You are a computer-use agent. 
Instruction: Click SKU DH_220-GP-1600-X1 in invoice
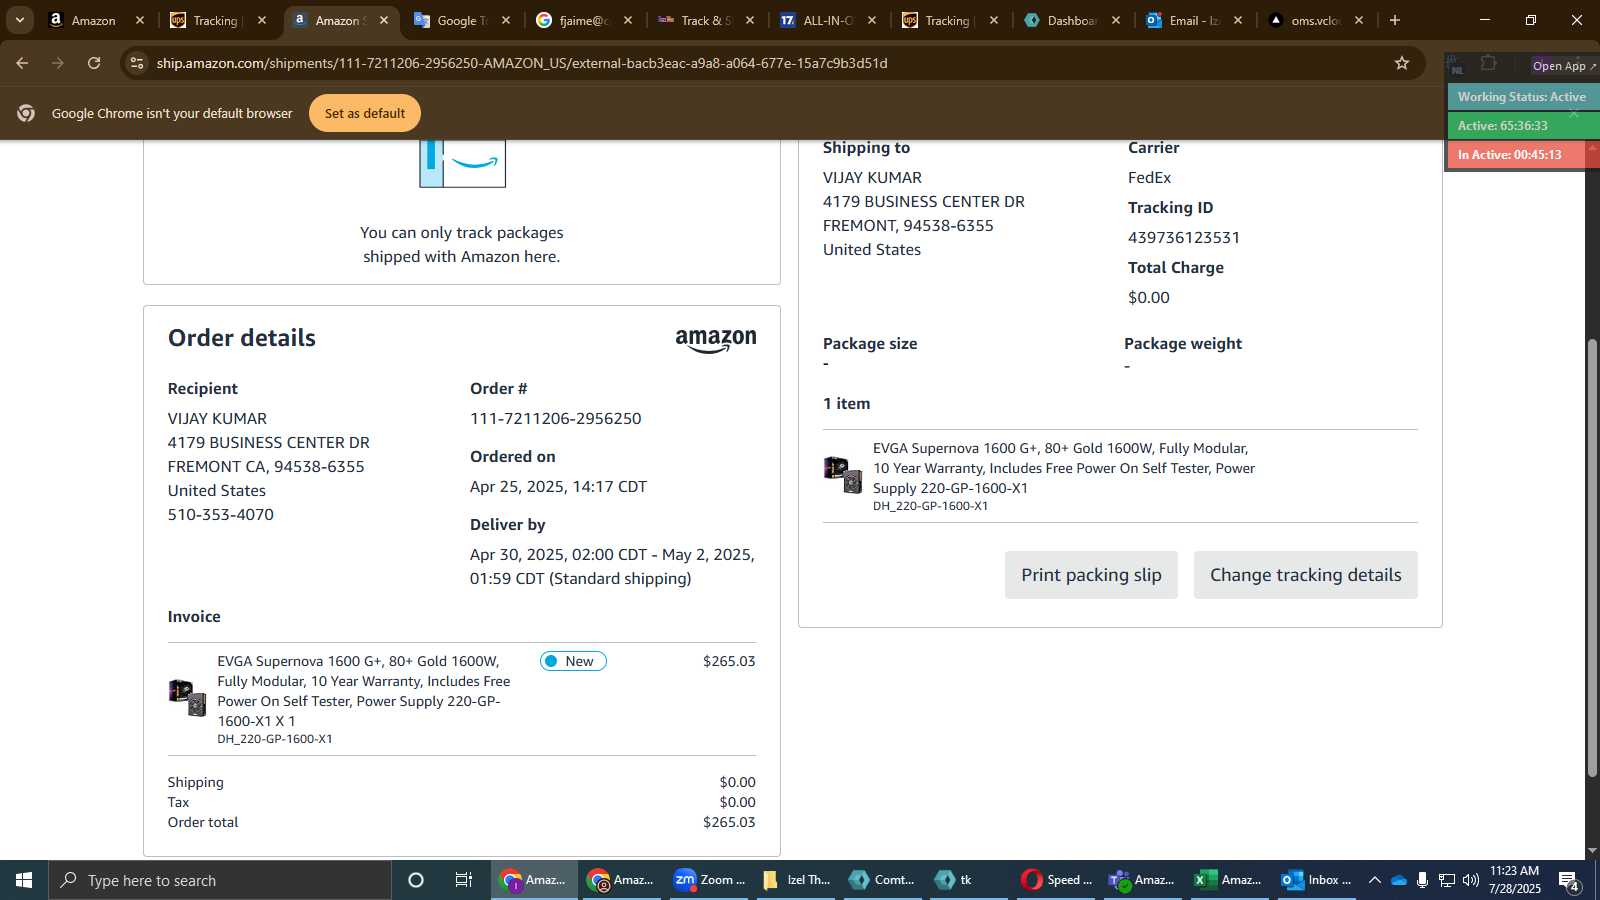click(275, 739)
